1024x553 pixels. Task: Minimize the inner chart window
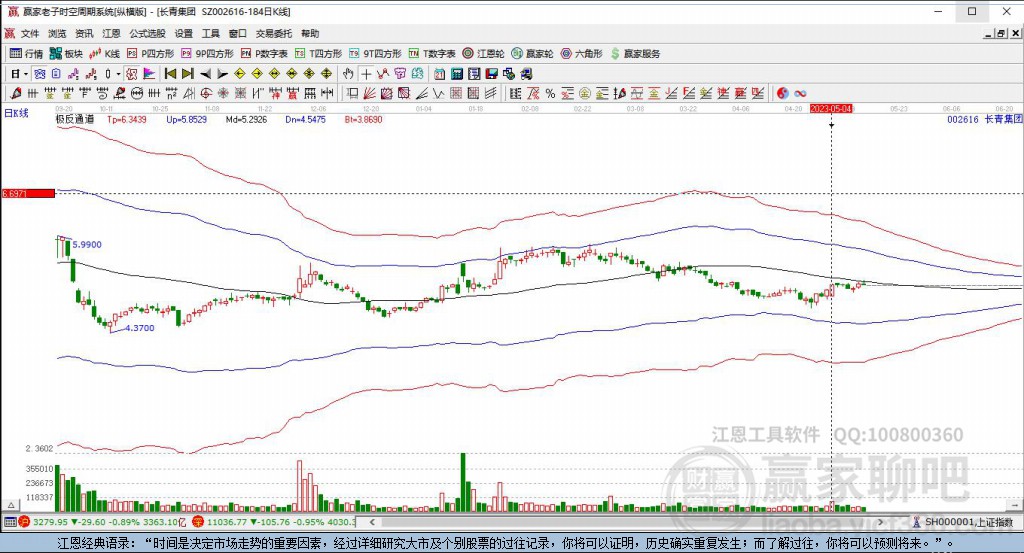(x=988, y=33)
